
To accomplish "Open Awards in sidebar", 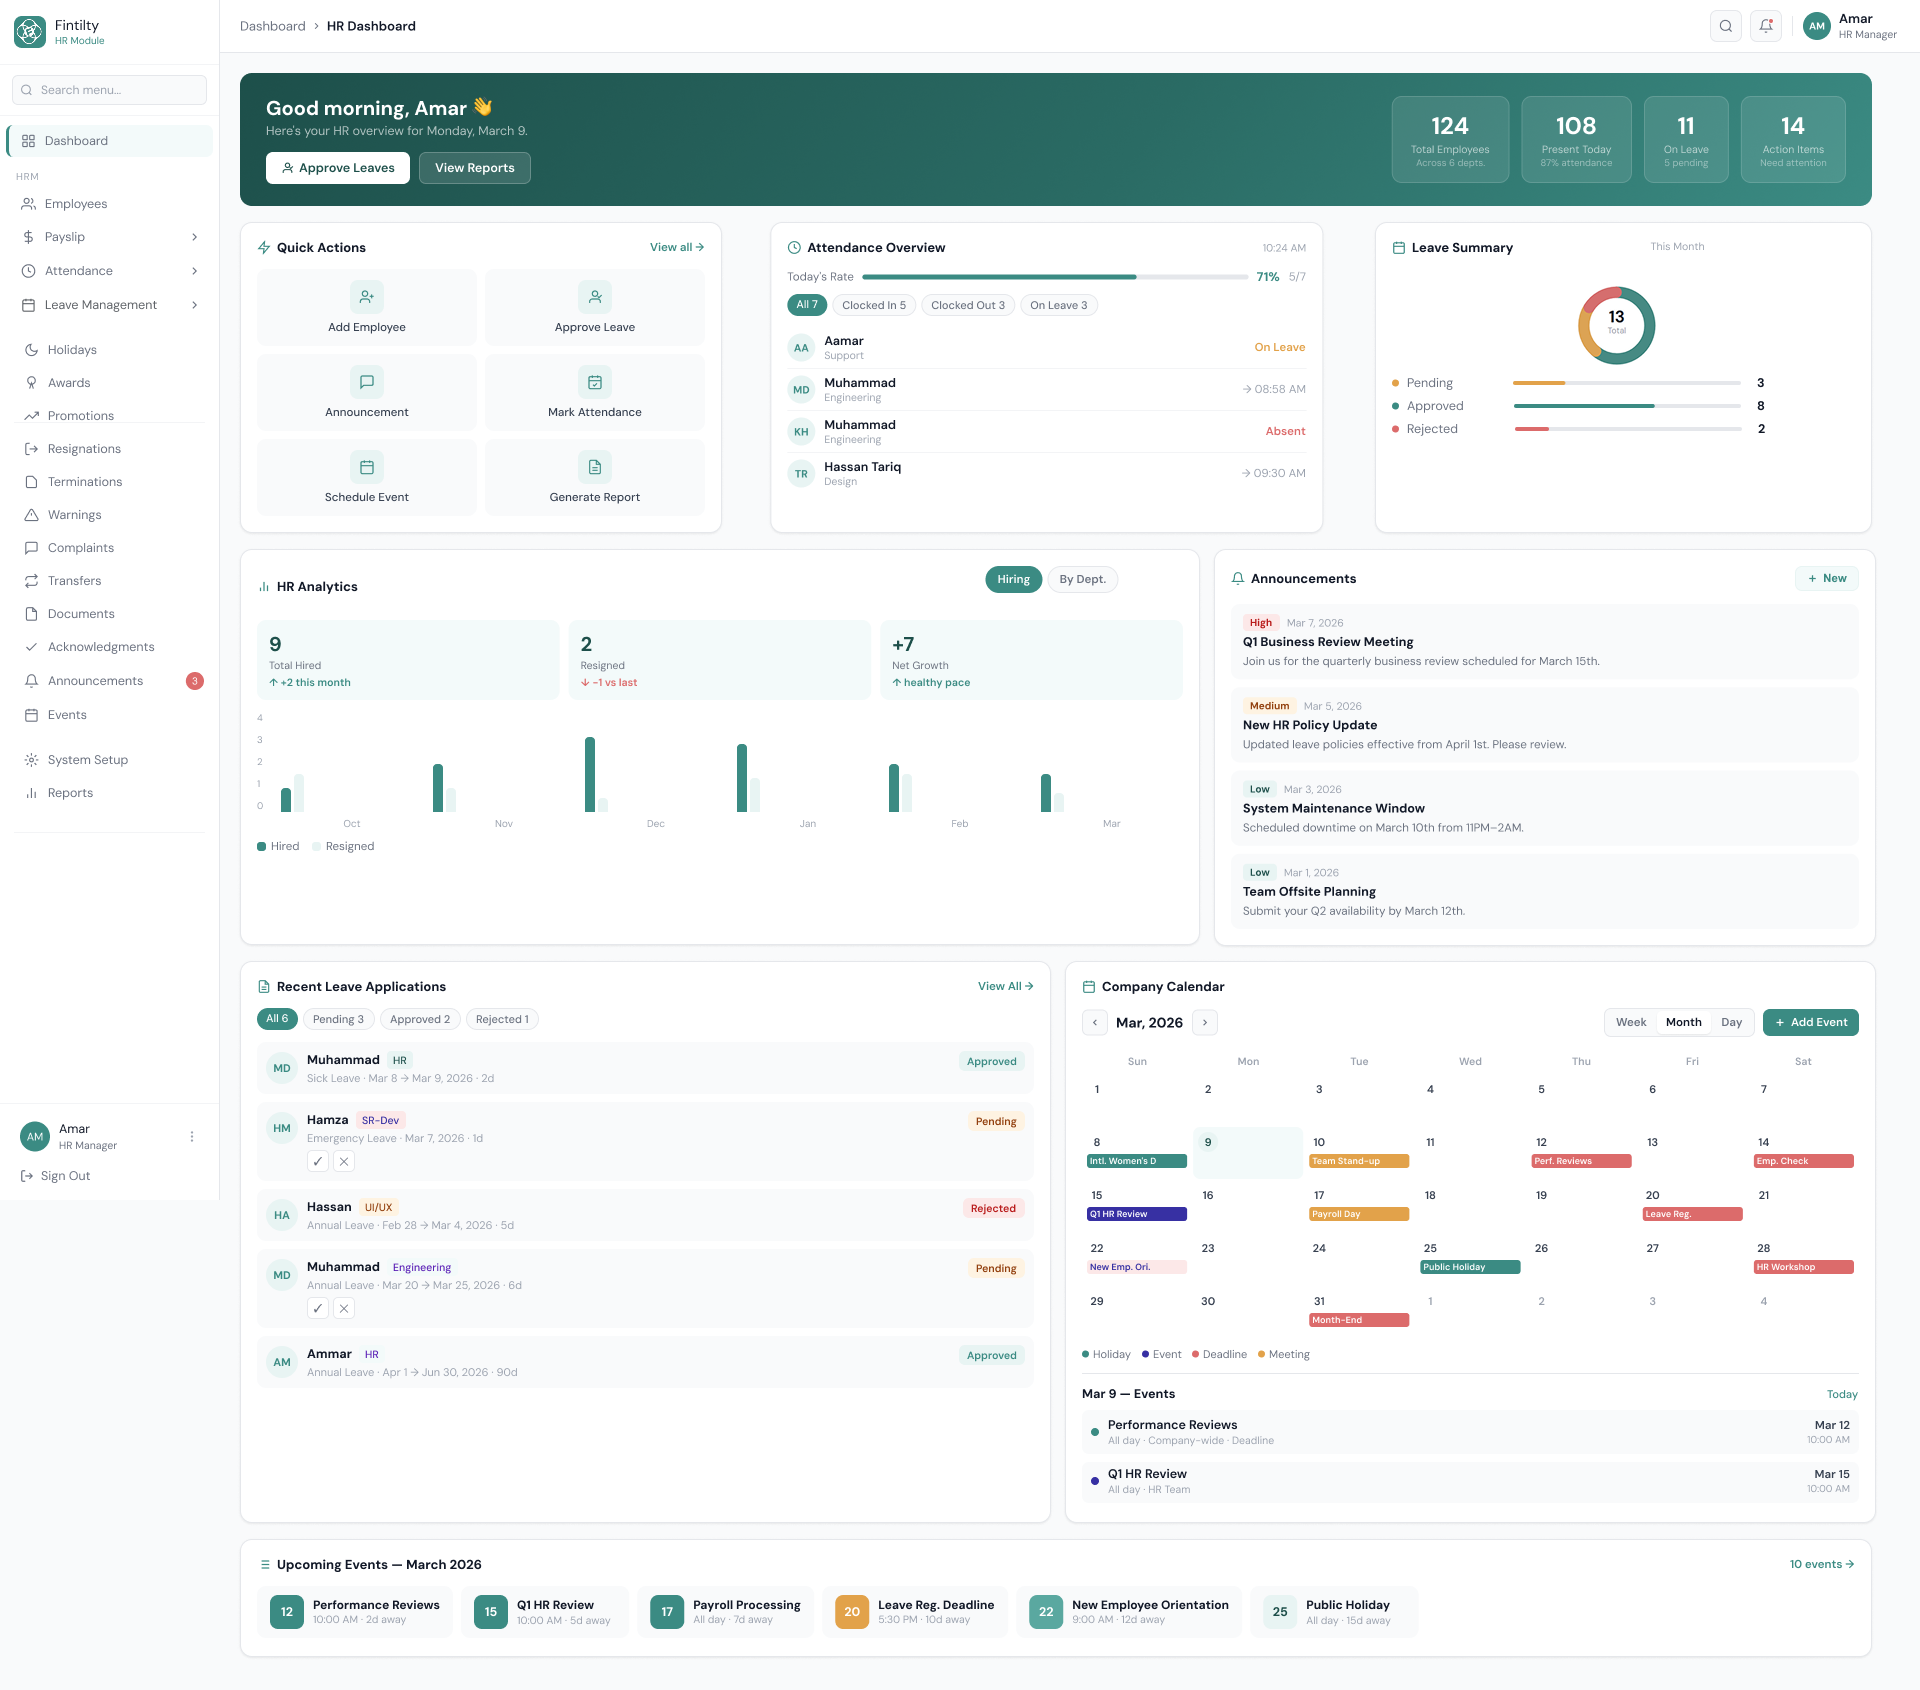I will 110,383.
